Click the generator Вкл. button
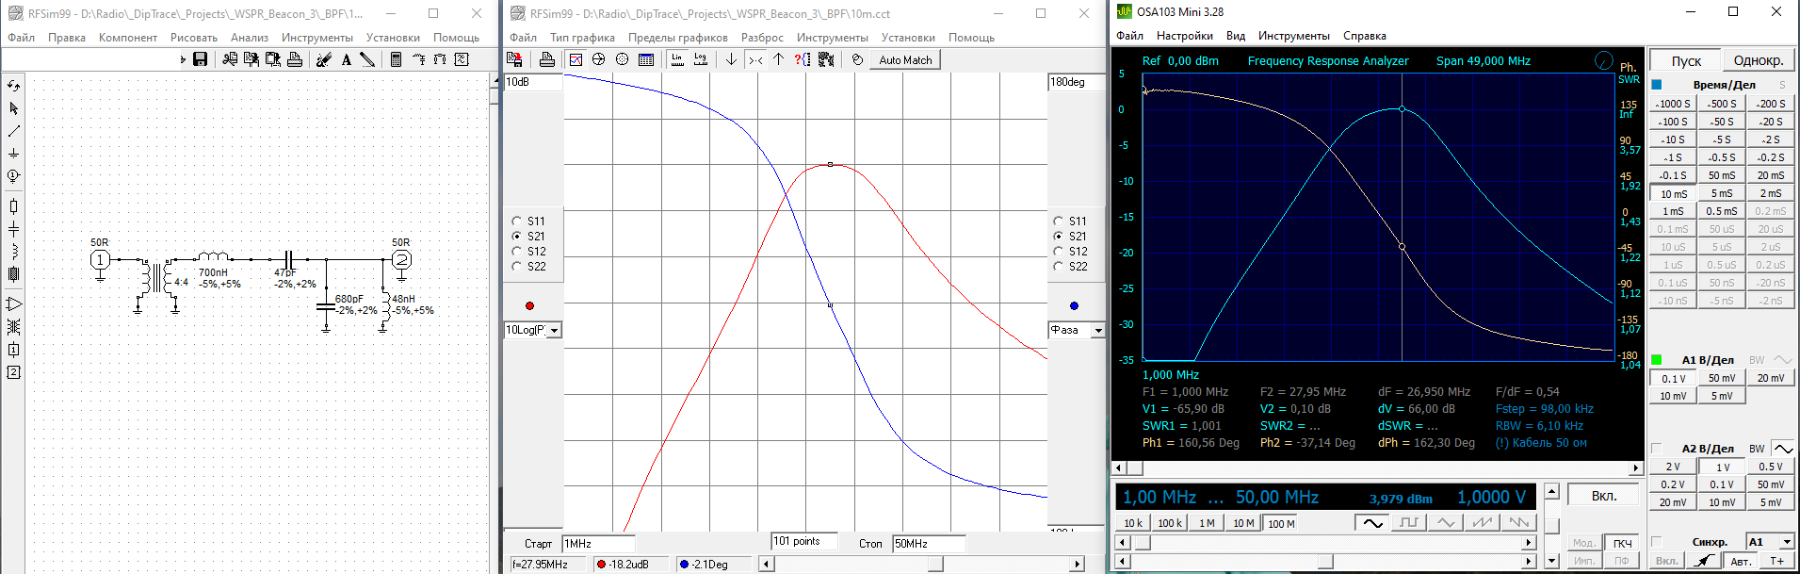Image resolution: width=1800 pixels, height=574 pixels. [x=1603, y=496]
